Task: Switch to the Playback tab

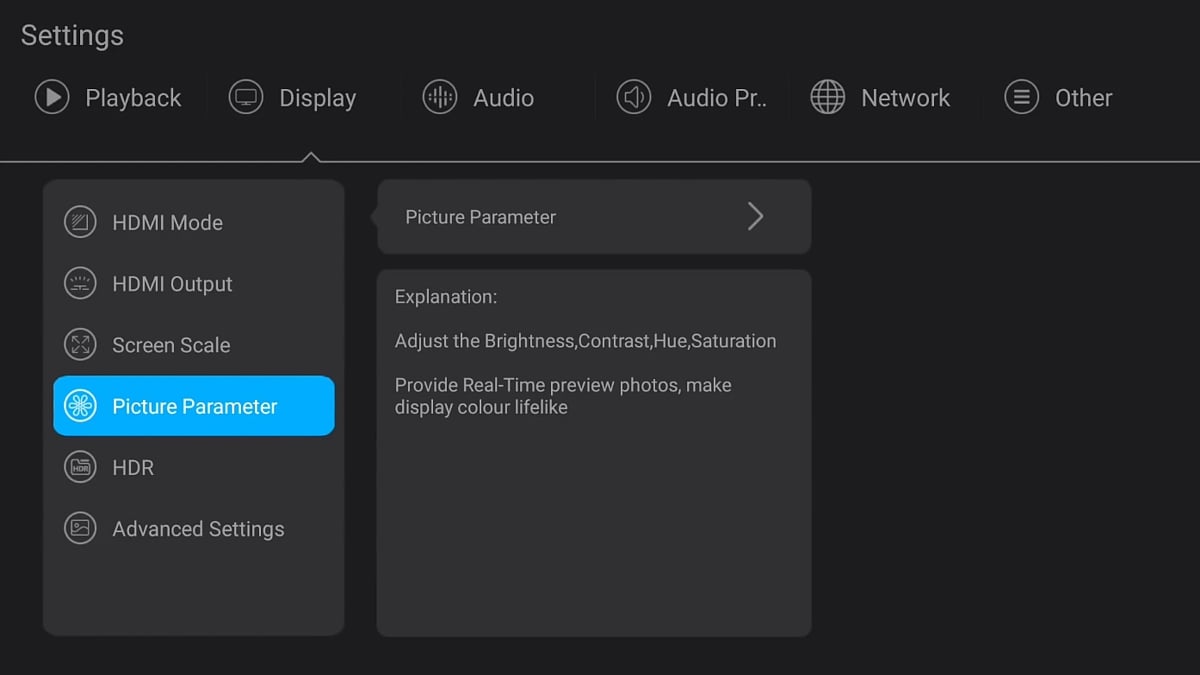Action: pos(133,98)
